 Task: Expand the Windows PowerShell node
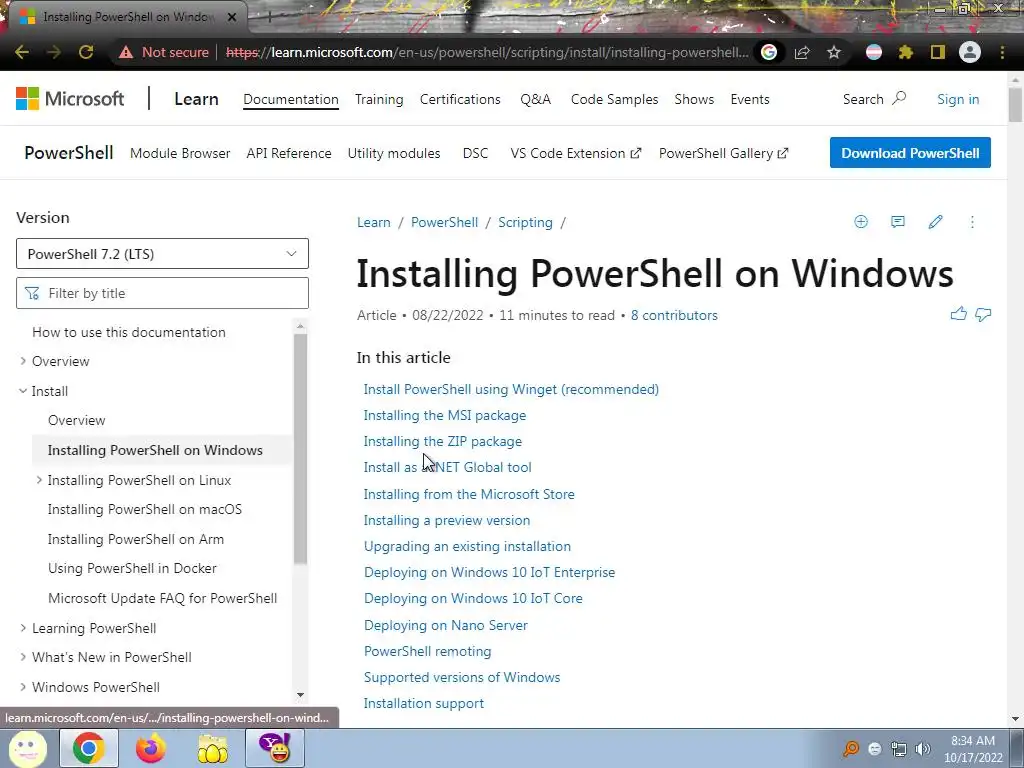23,687
